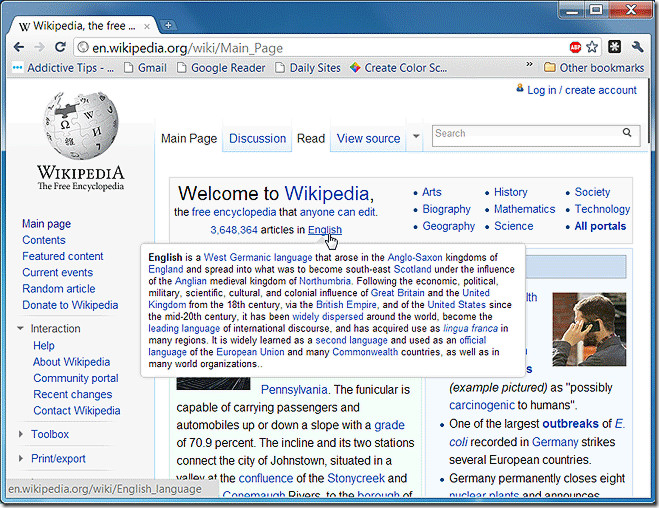This screenshot has height=508, width=659.
Task: Click Donate to Wikipedia
Action: 70,305
